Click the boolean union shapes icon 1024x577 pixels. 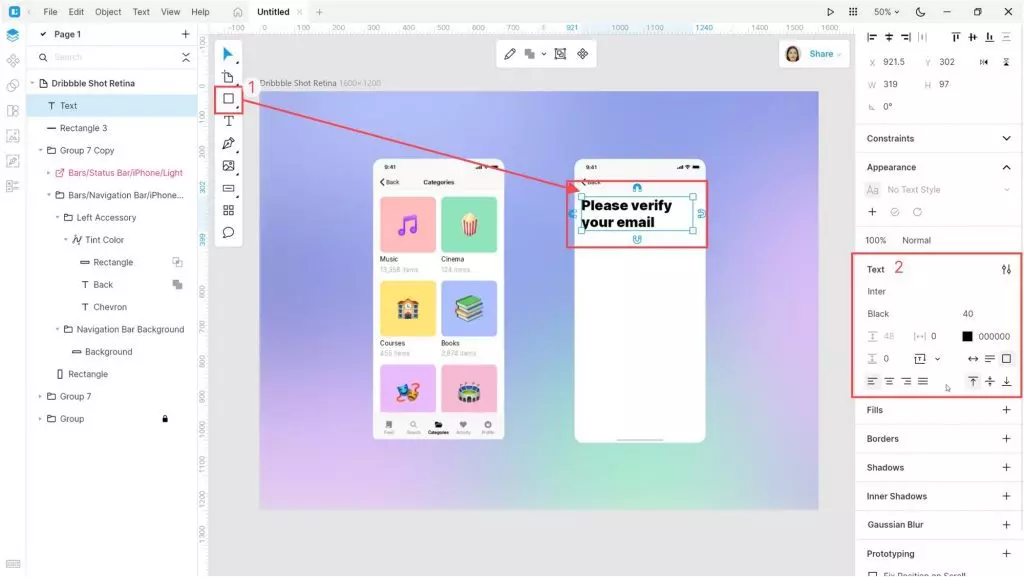[x=530, y=54]
